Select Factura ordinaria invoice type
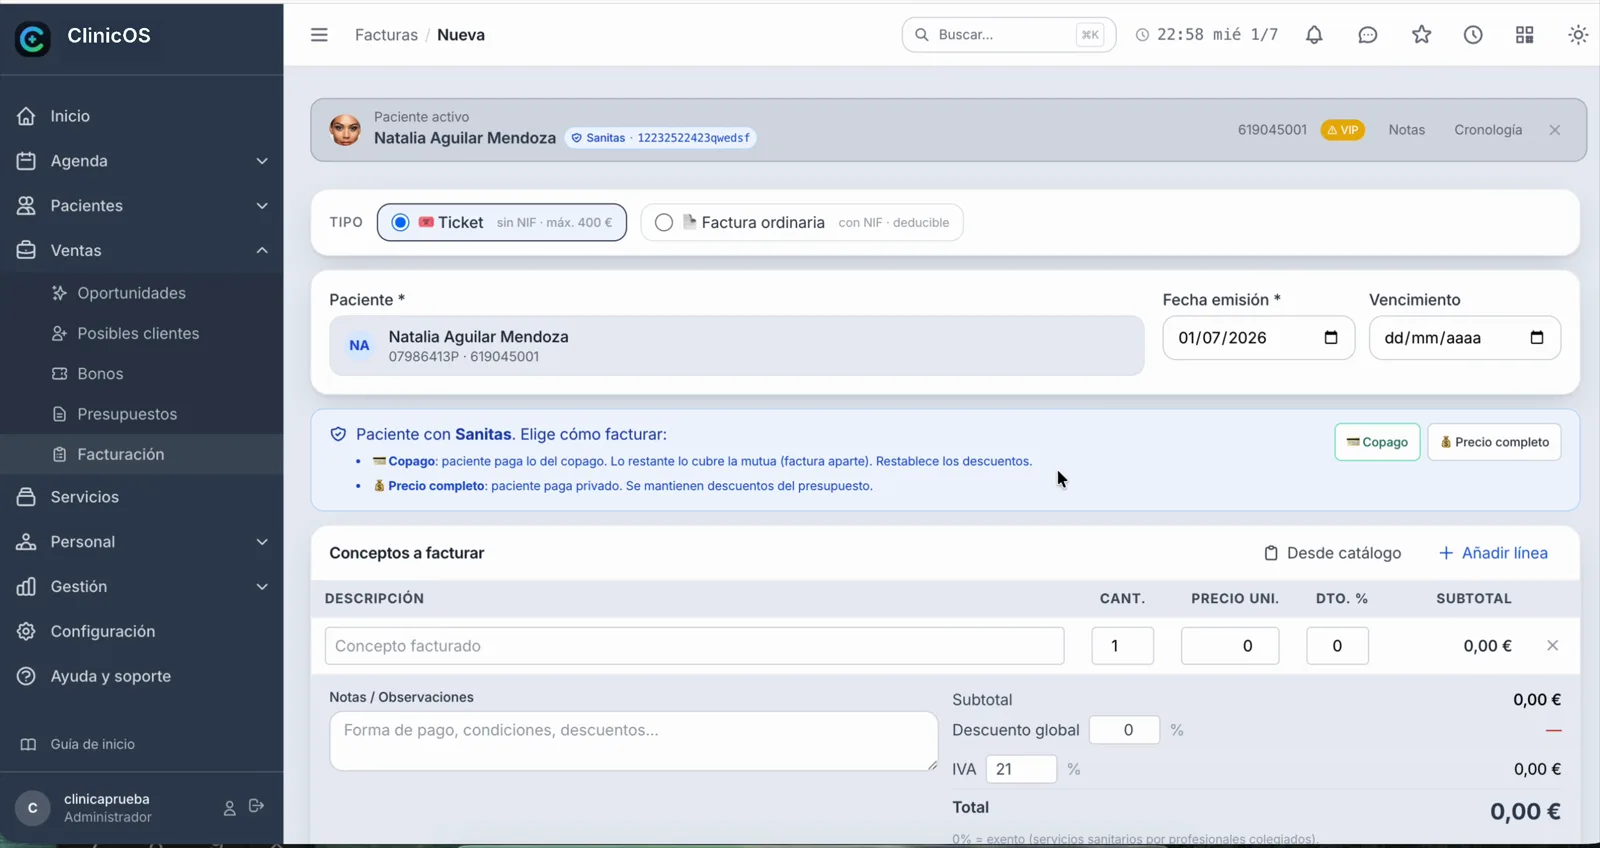The height and width of the screenshot is (848, 1600). click(802, 222)
